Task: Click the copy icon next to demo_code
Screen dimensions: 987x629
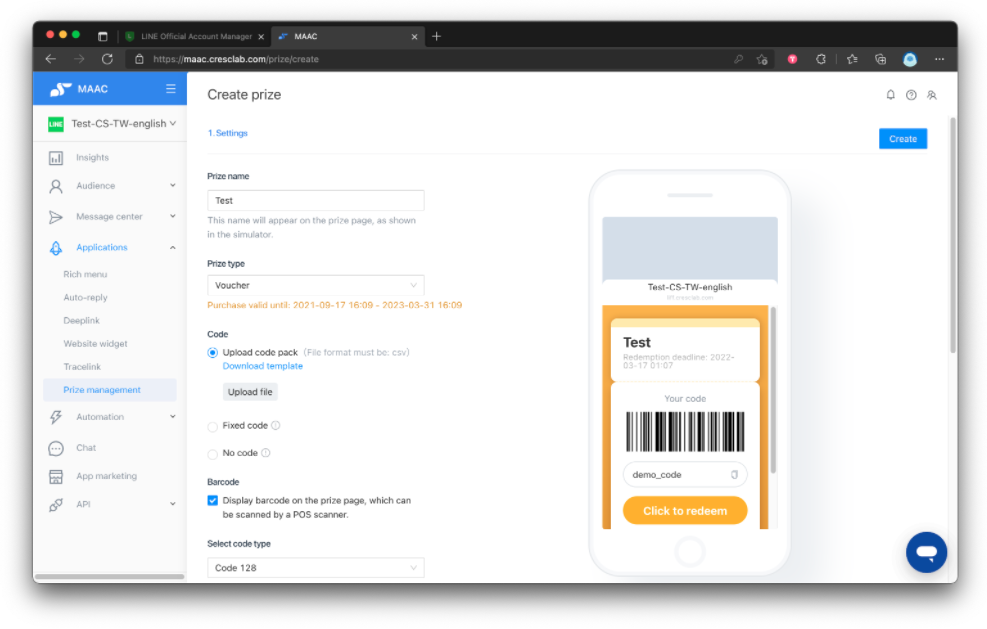Action: coord(734,475)
